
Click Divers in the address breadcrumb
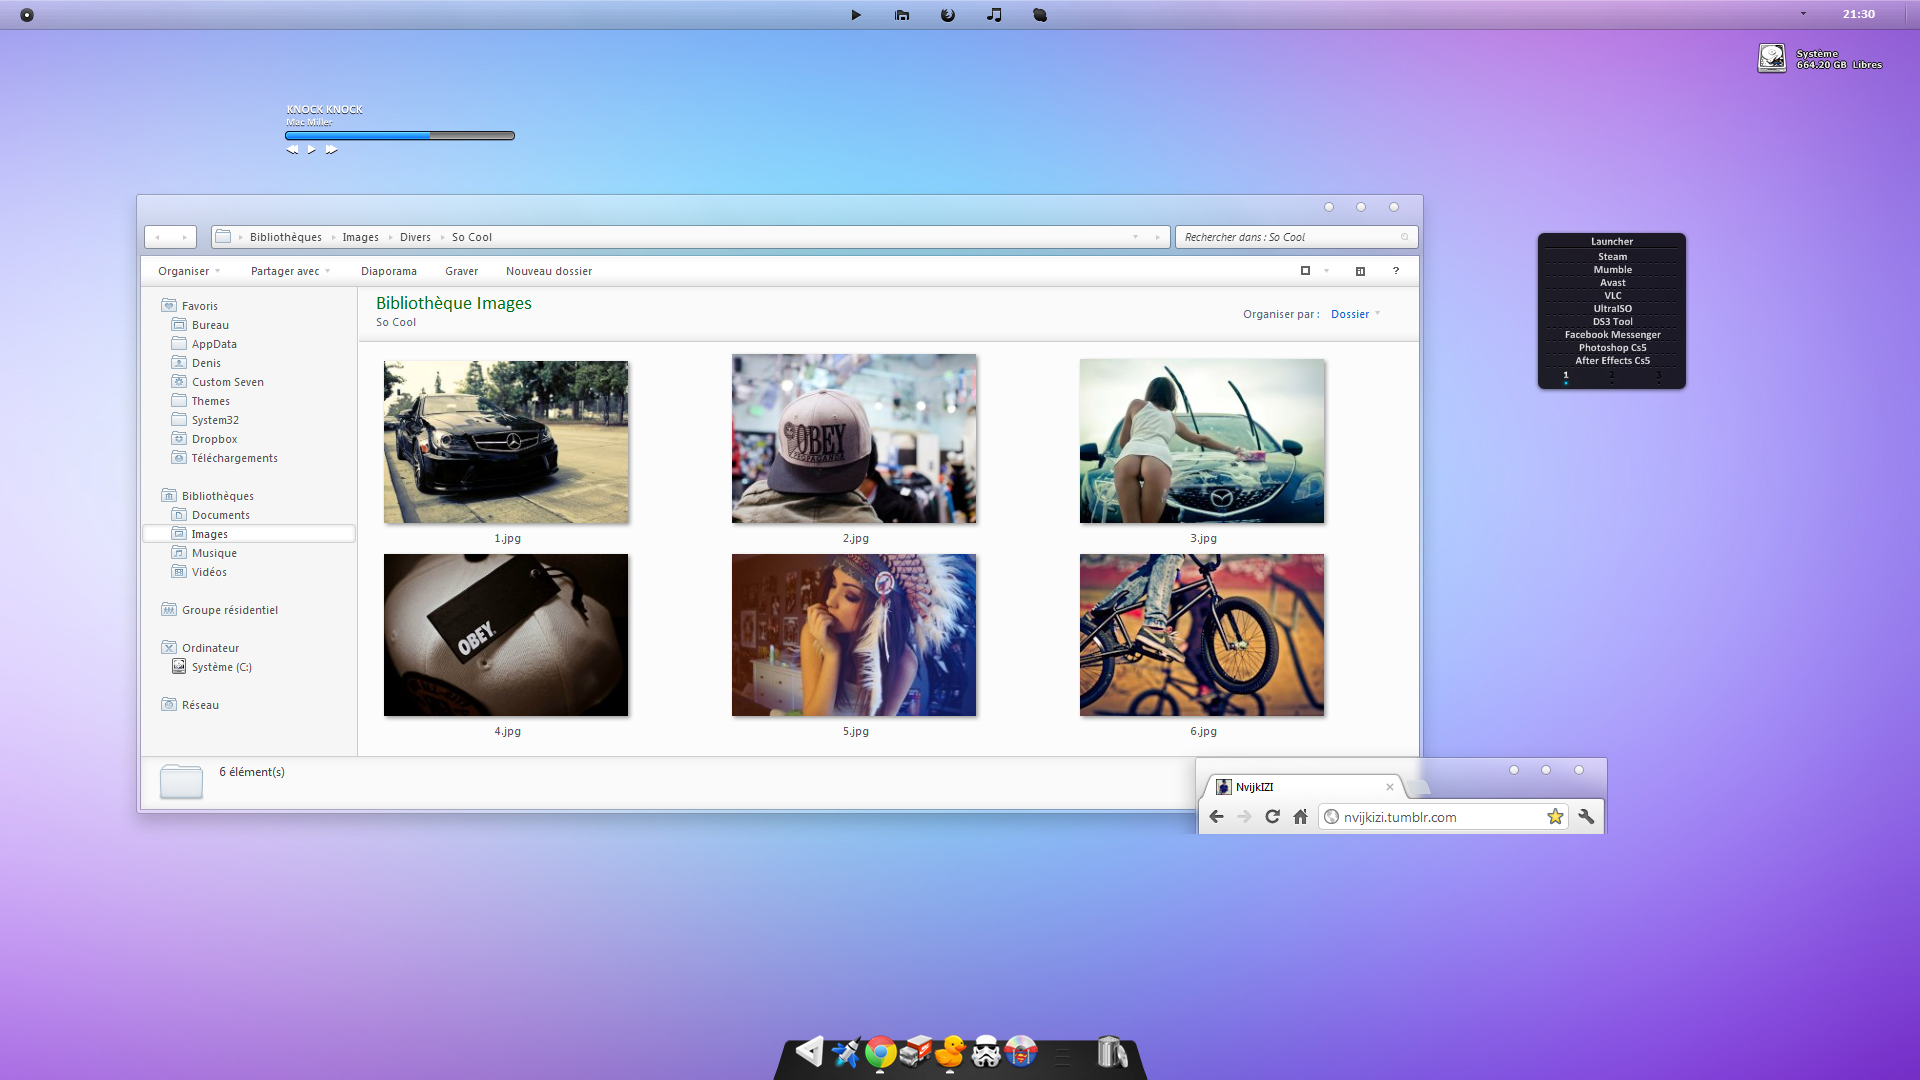415,237
